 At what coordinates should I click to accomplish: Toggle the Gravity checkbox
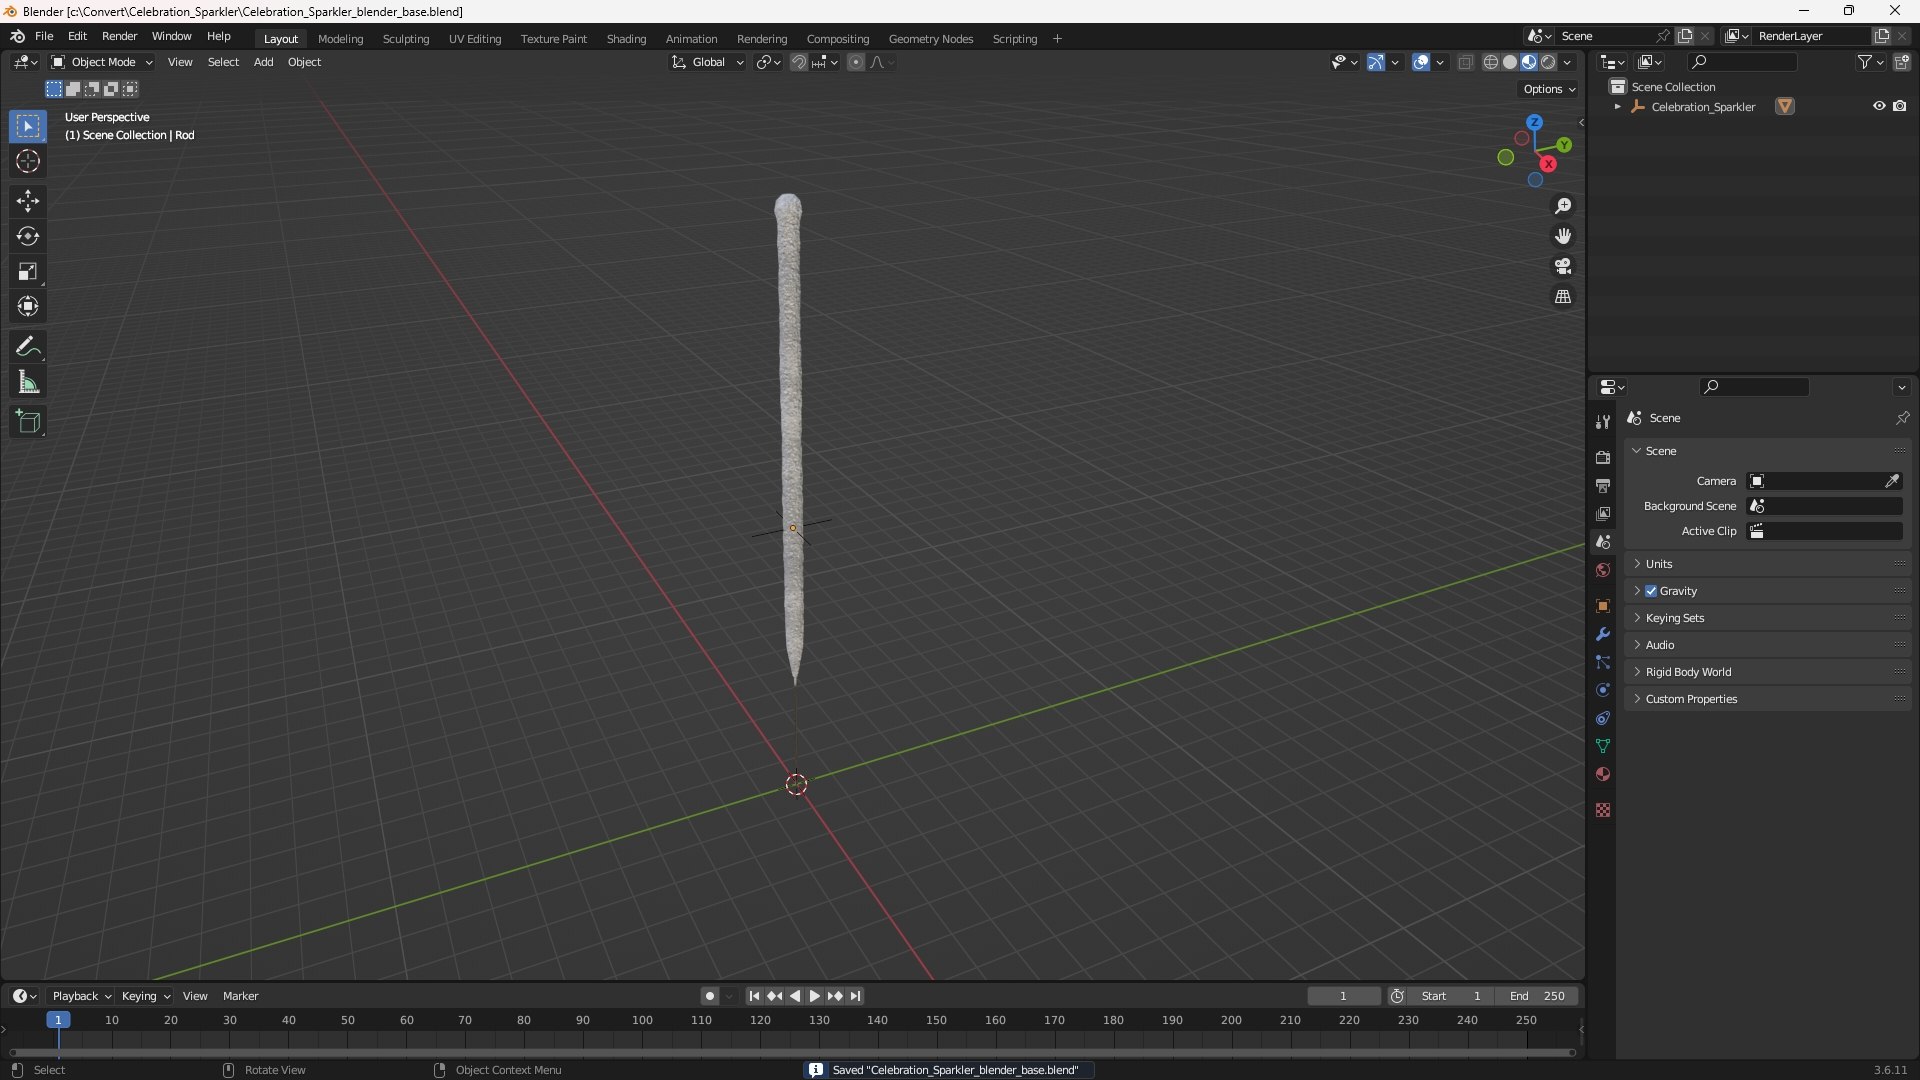coord(1651,591)
